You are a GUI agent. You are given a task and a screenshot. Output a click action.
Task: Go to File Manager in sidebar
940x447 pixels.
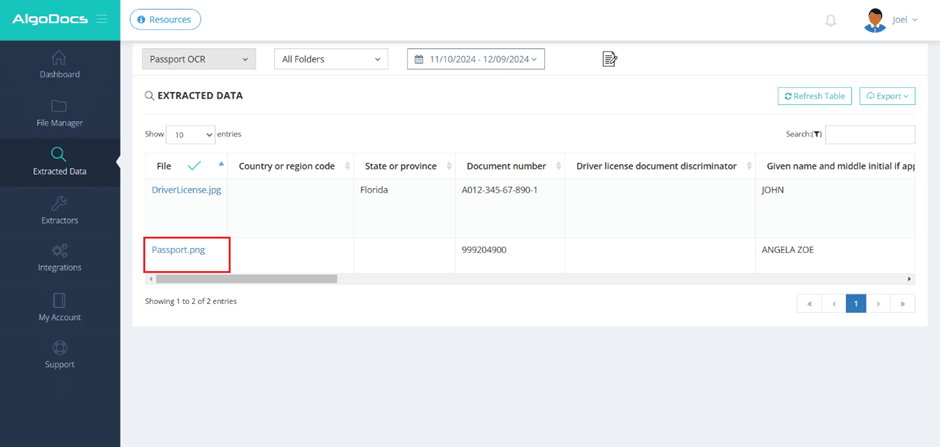click(x=59, y=113)
